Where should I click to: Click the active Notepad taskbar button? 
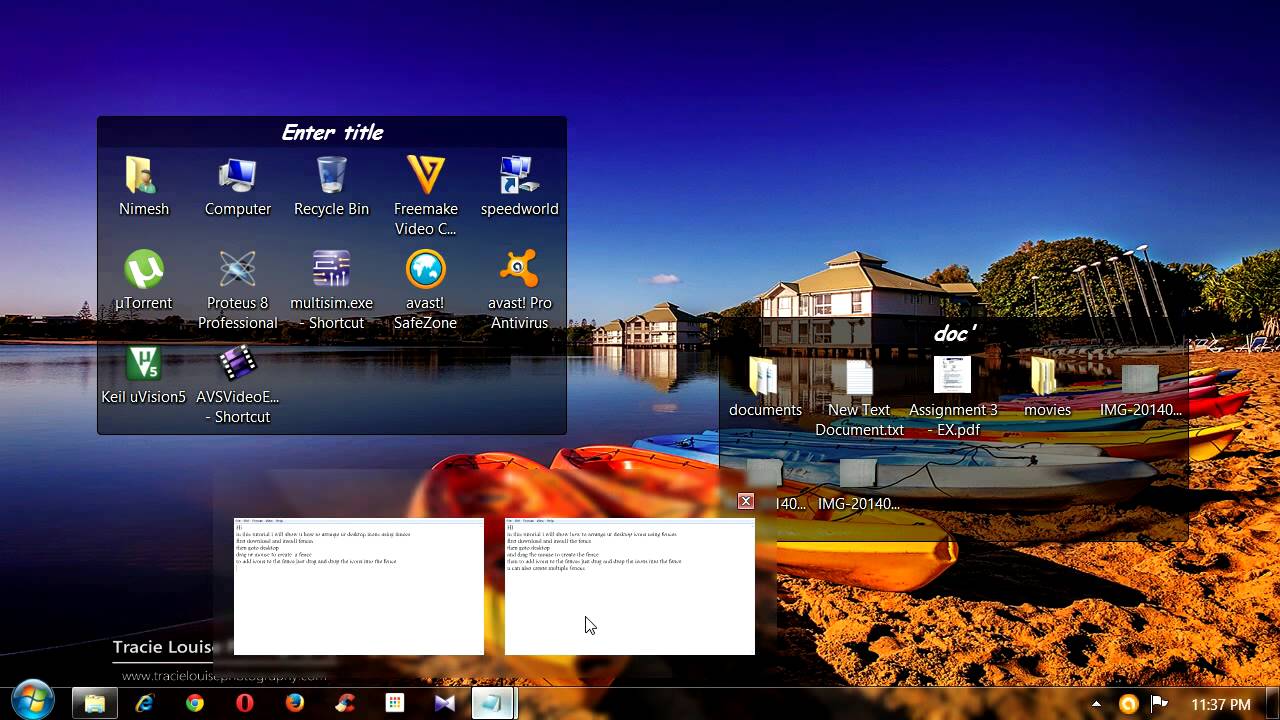click(x=493, y=704)
